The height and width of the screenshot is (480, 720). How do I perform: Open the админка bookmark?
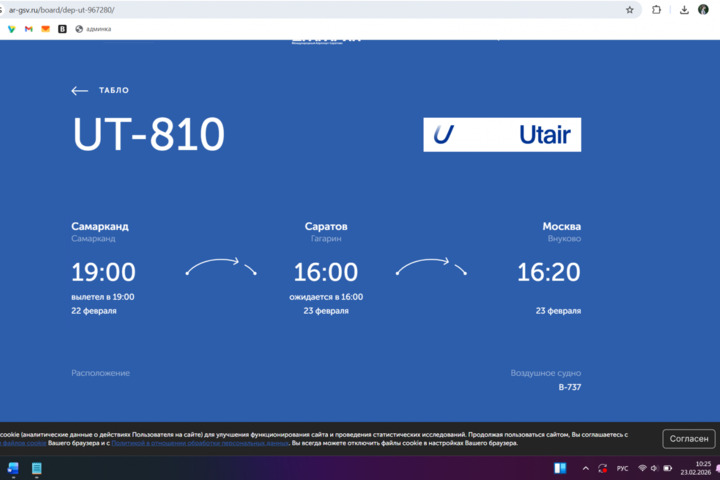pos(93,29)
